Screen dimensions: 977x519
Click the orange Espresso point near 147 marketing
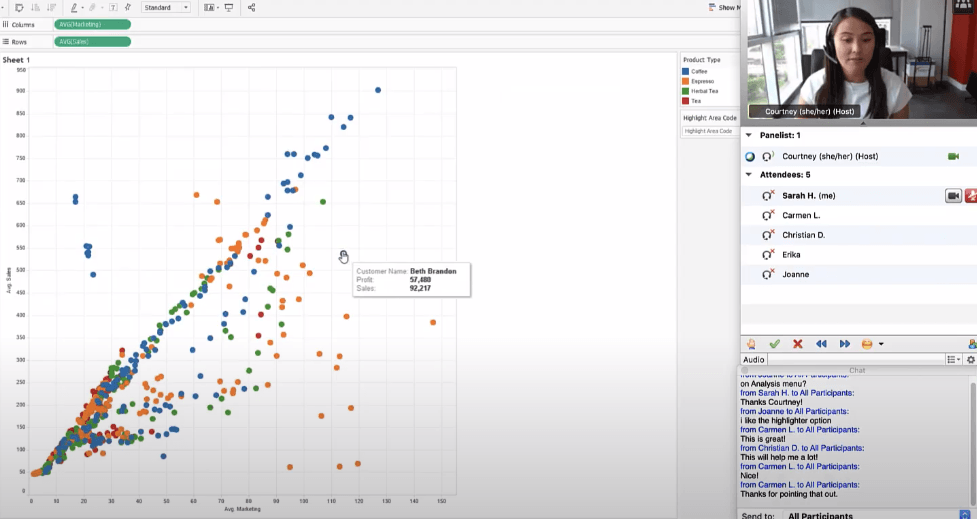tap(433, 322)
